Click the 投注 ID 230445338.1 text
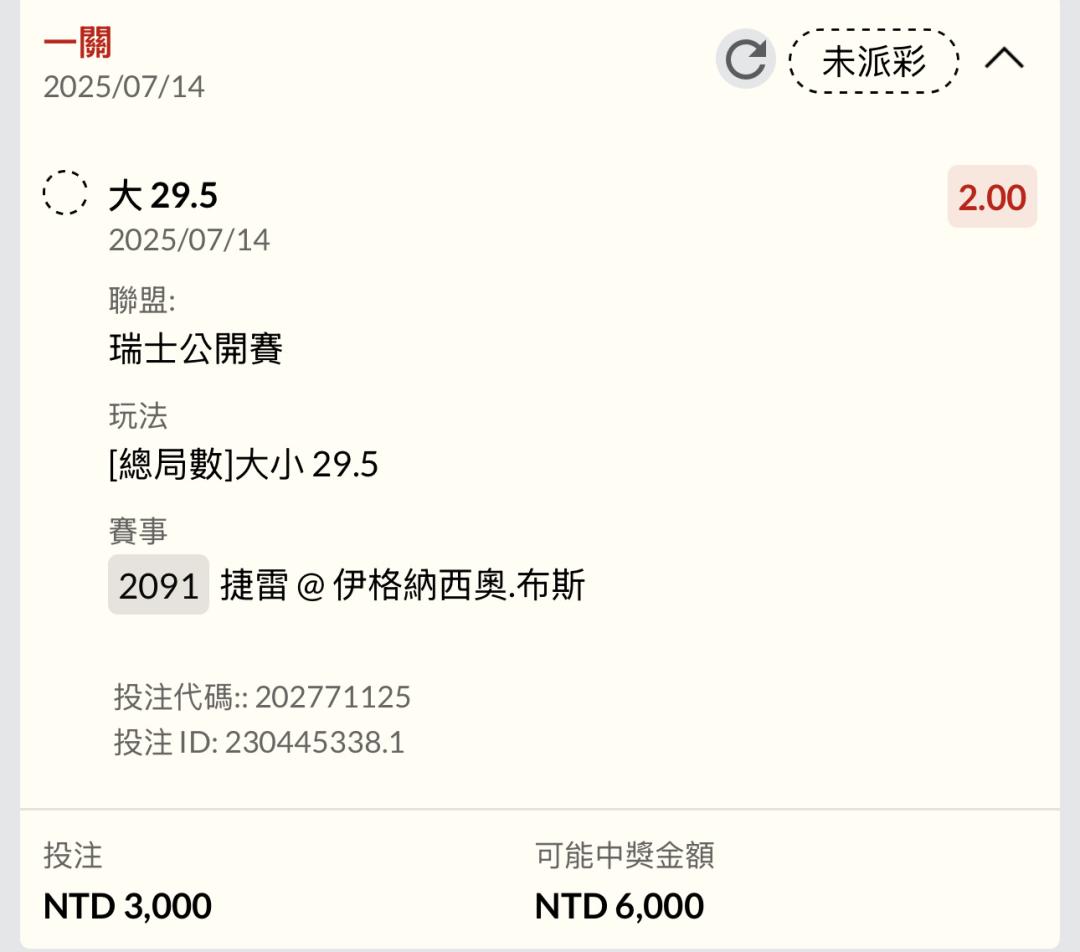This screenshot has width=1080, height=952. pos(259,743)
